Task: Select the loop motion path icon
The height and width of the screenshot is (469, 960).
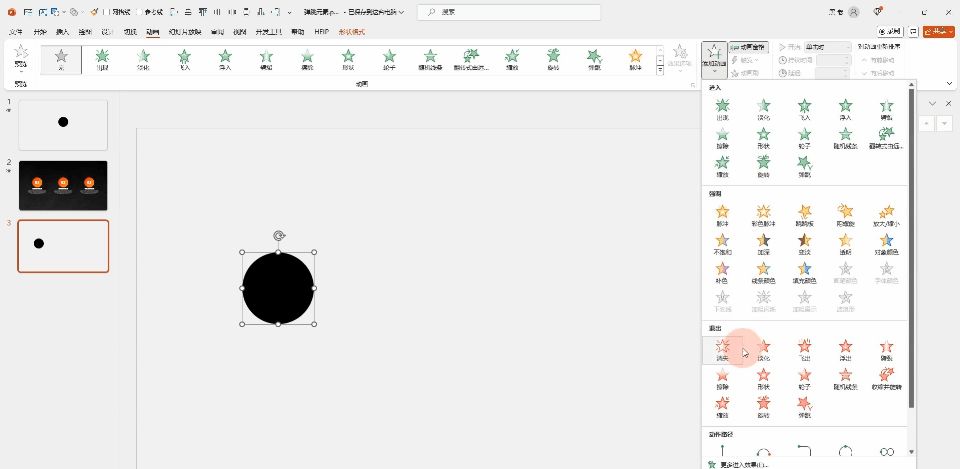Action: (887, 452)
